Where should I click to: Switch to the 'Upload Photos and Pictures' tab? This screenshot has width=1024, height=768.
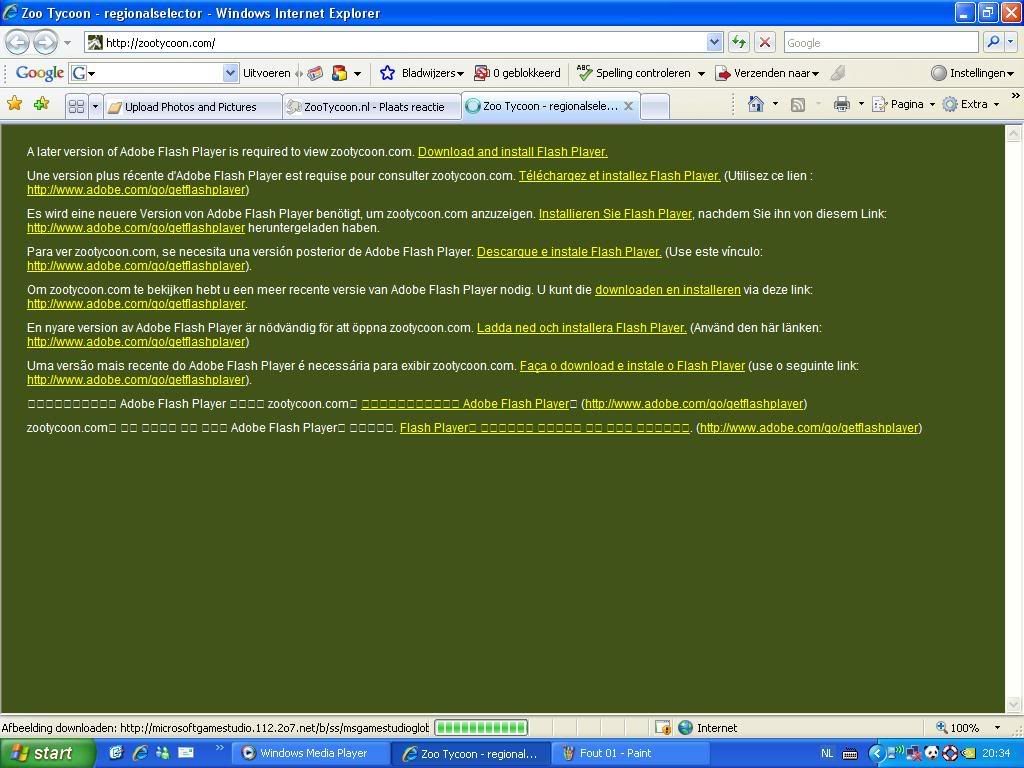[190, 107]
